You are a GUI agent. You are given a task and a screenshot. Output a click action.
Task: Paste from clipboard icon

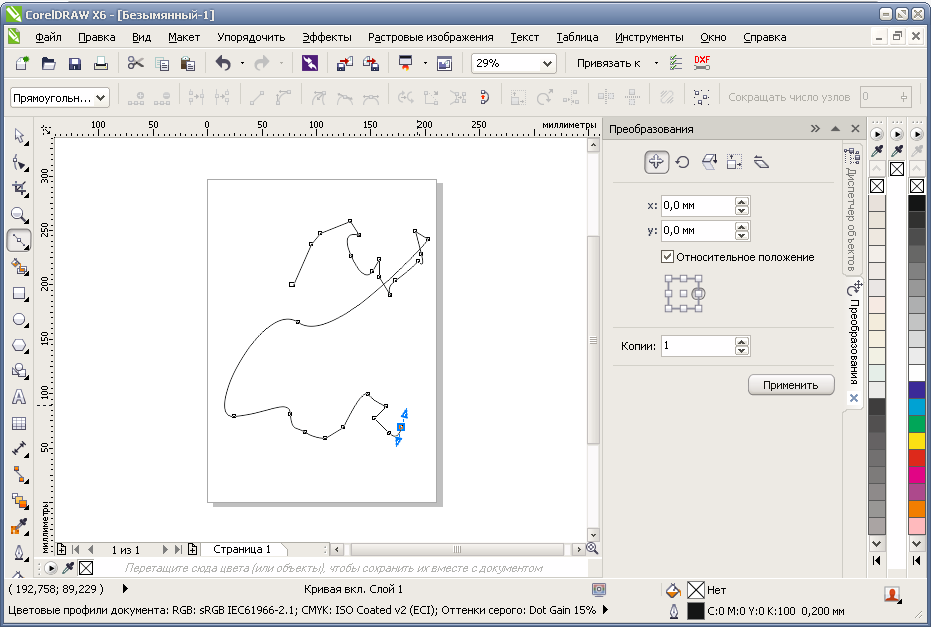(188, 63)
